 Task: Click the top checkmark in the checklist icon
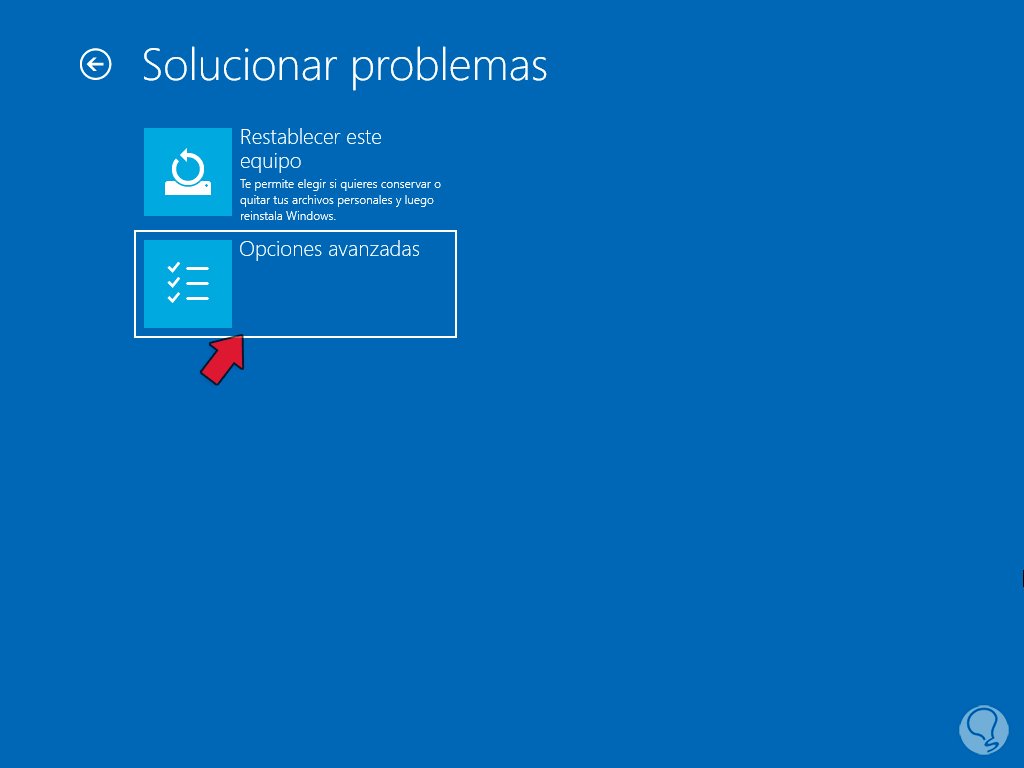coord(174,267)
